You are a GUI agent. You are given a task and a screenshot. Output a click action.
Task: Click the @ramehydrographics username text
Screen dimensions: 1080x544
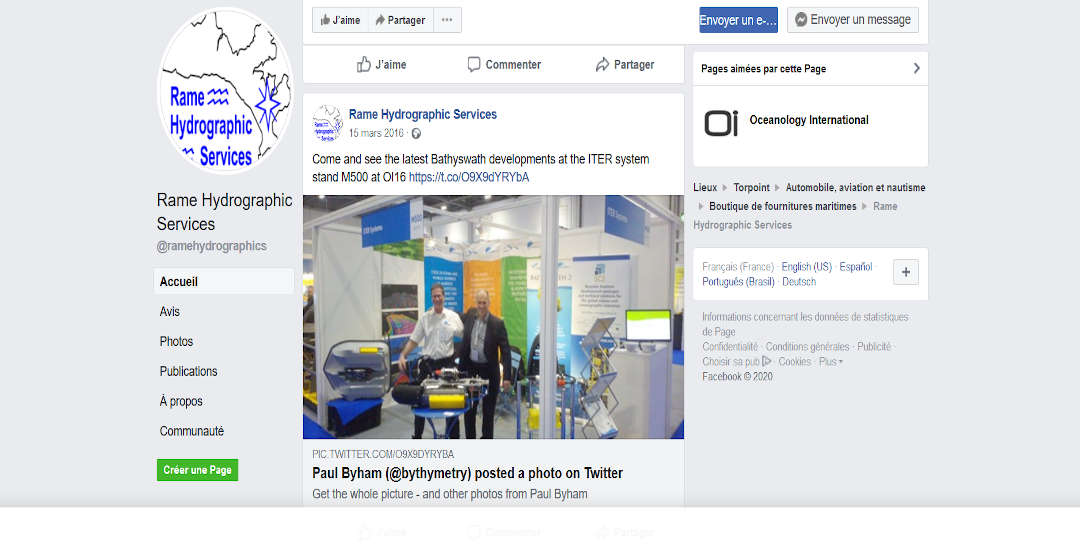[211, 246]
